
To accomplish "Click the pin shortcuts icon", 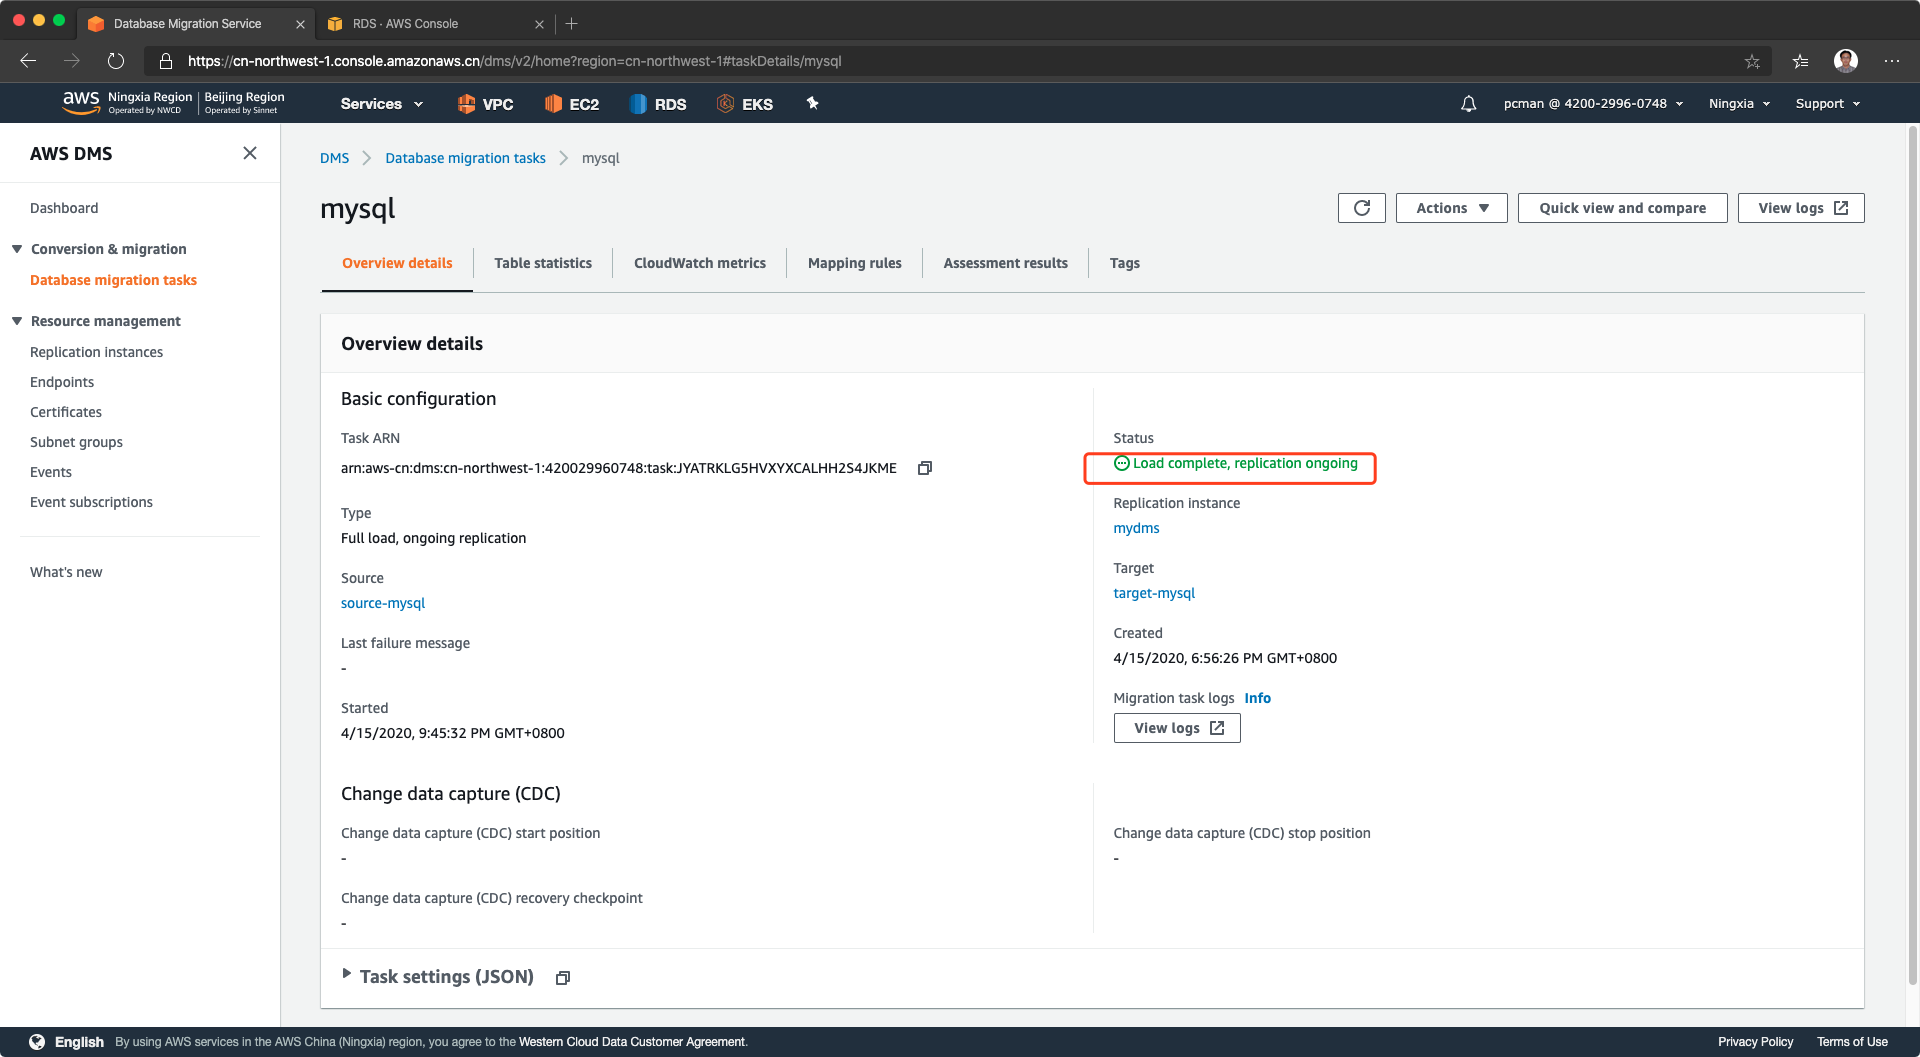I will (812, 103).
